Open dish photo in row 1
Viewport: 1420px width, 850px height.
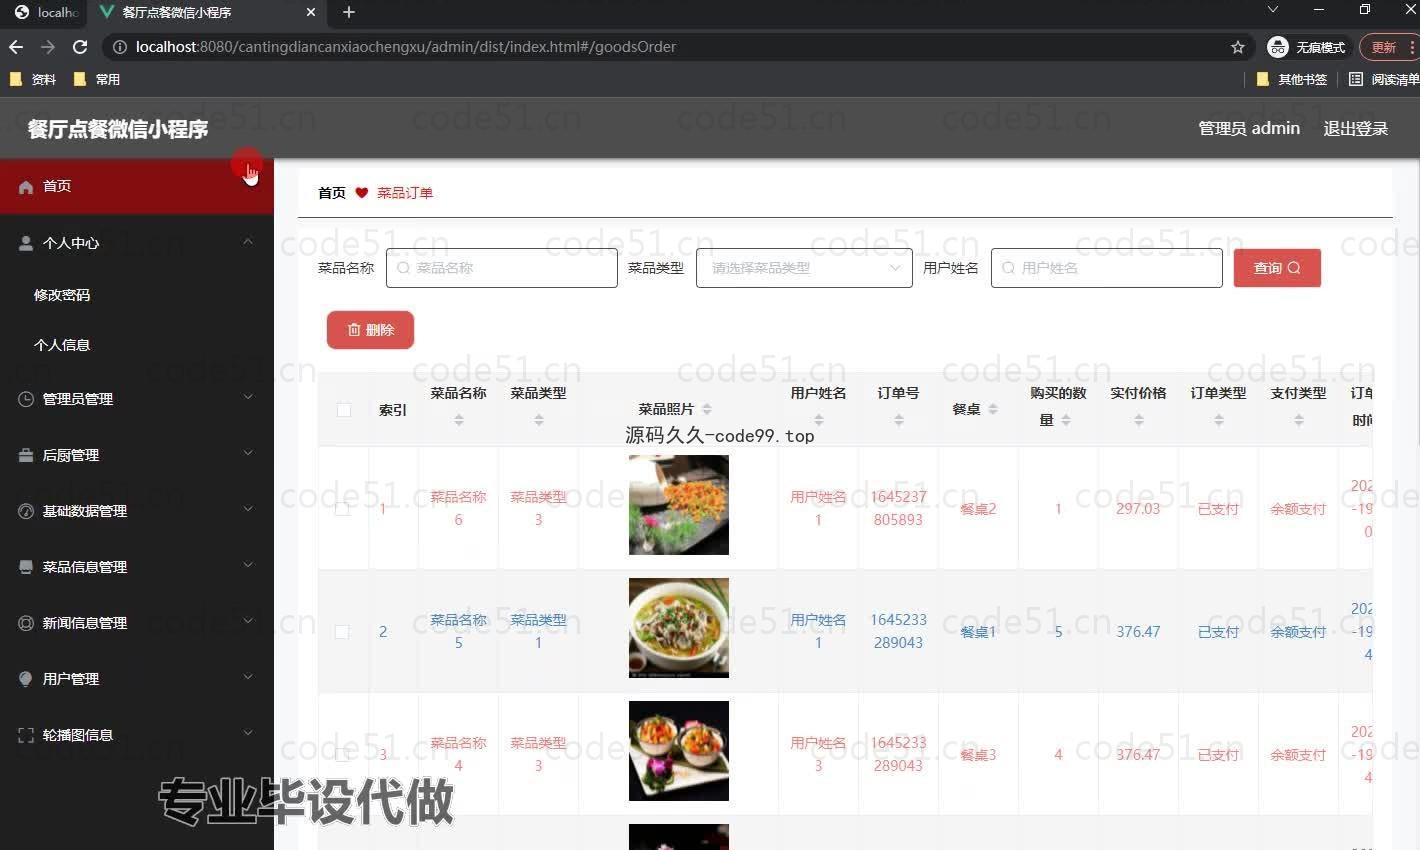pyautogui.click(x=679, y=505)
